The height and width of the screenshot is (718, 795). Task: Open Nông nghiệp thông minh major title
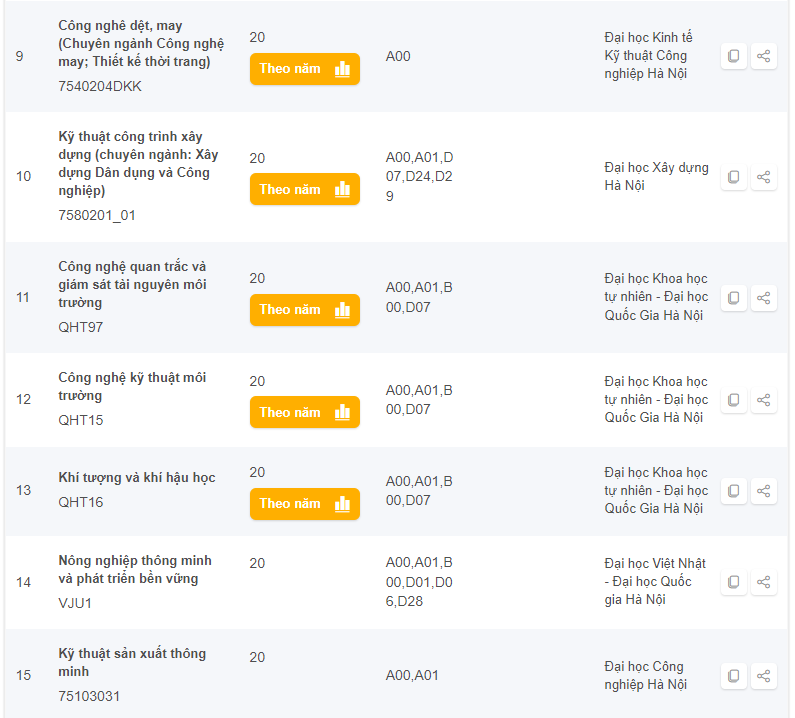135,569
